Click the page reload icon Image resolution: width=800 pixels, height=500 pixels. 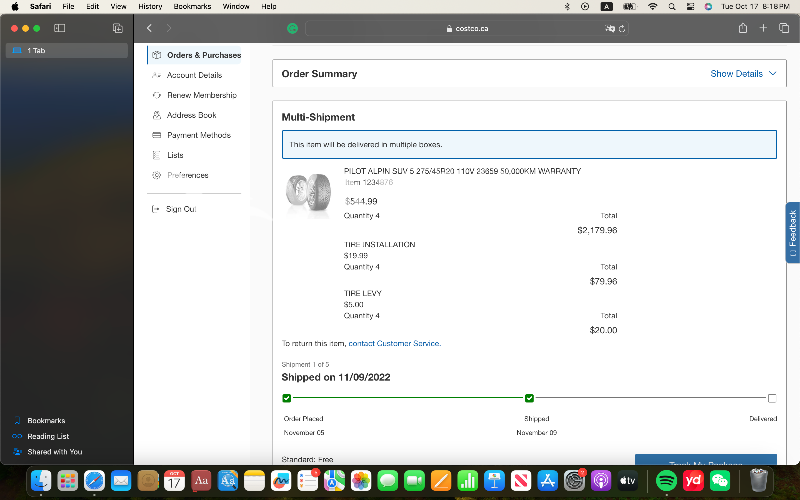tap(624, 29)
